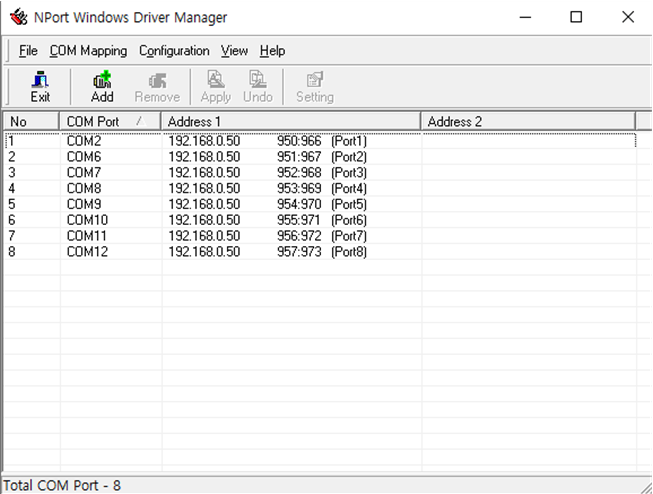Click the 953:969 port value
The image size is (653, 494).
pos(299,188)
